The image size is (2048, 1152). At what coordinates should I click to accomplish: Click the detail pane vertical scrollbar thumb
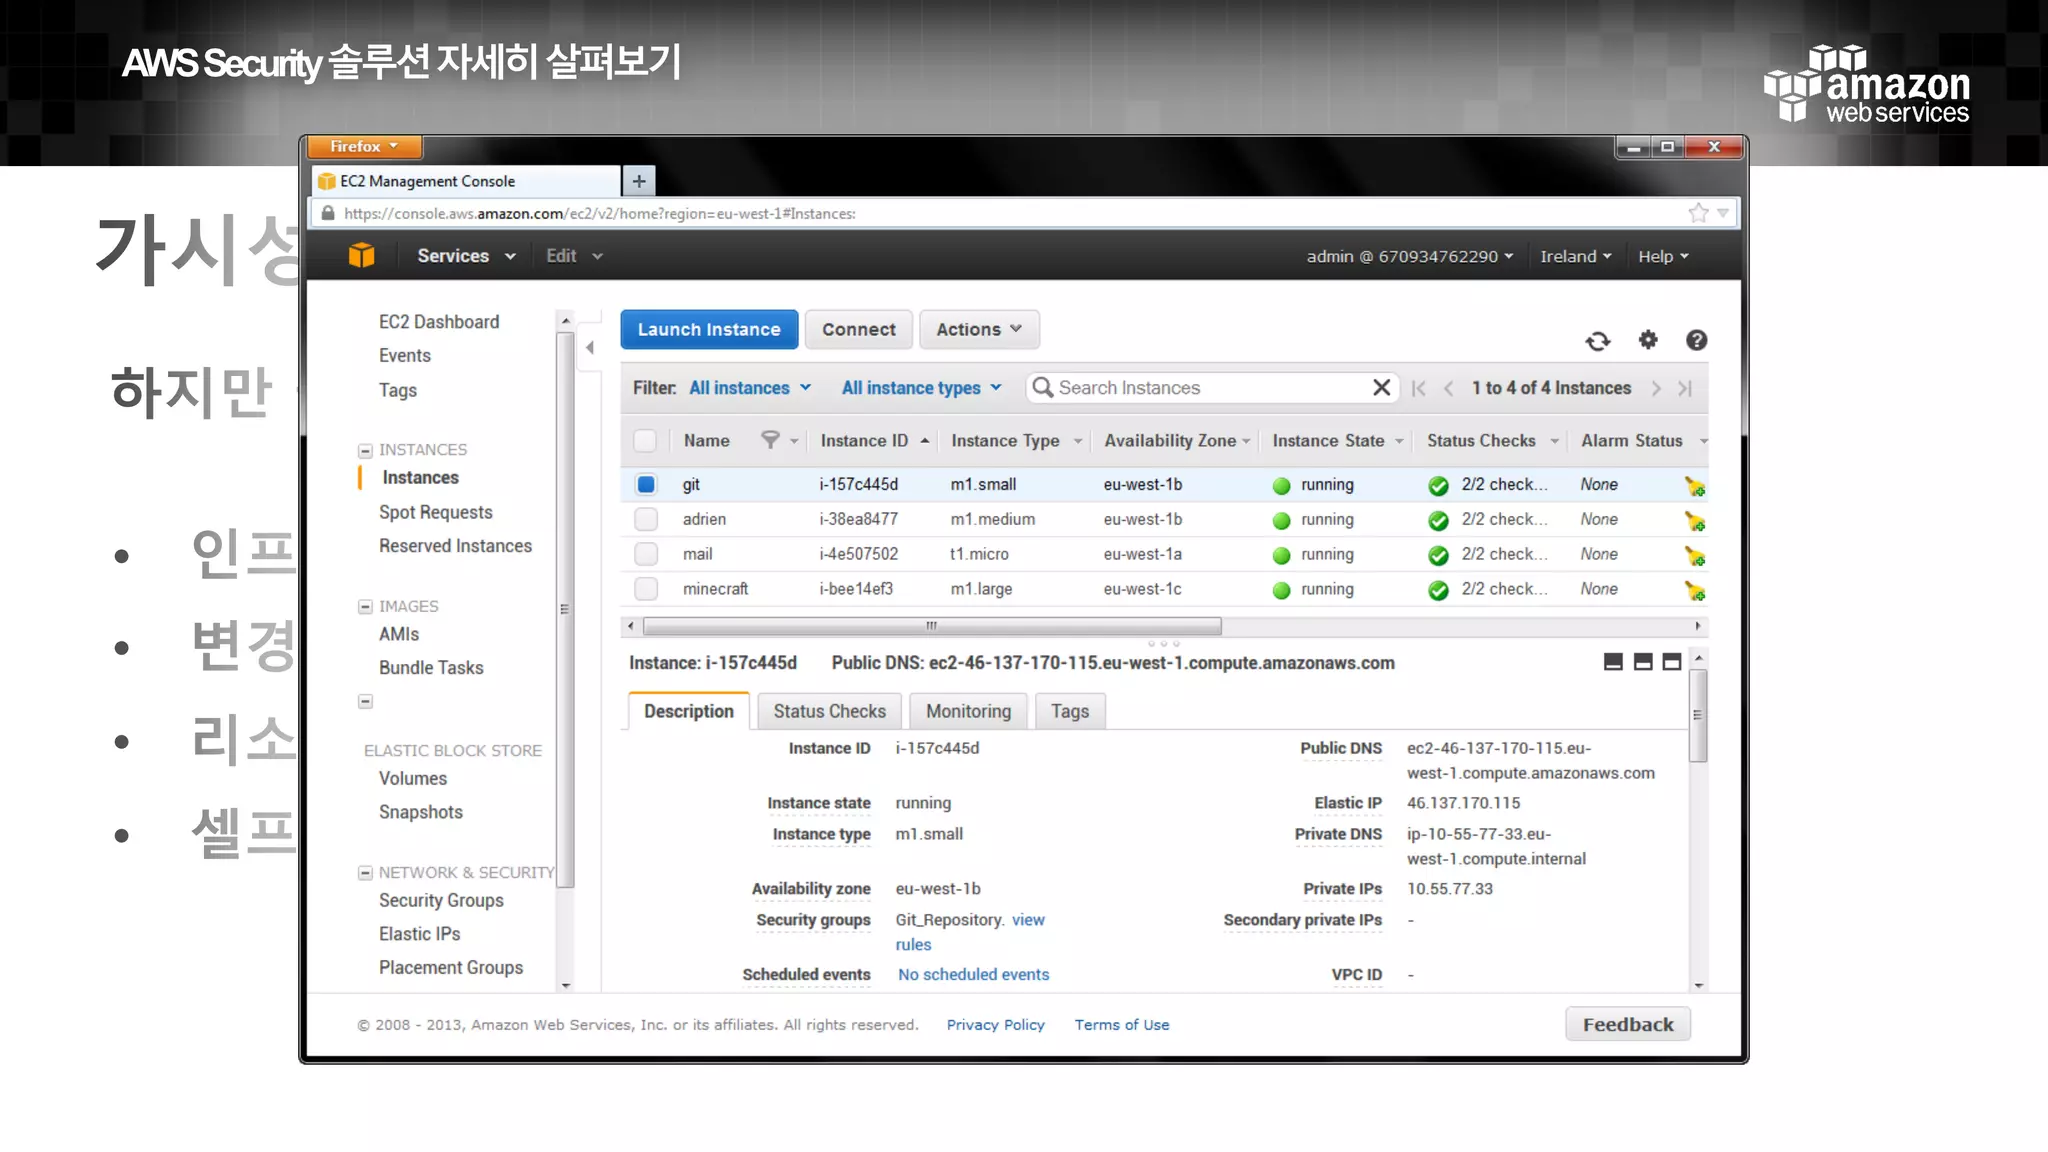[1697, 715]
